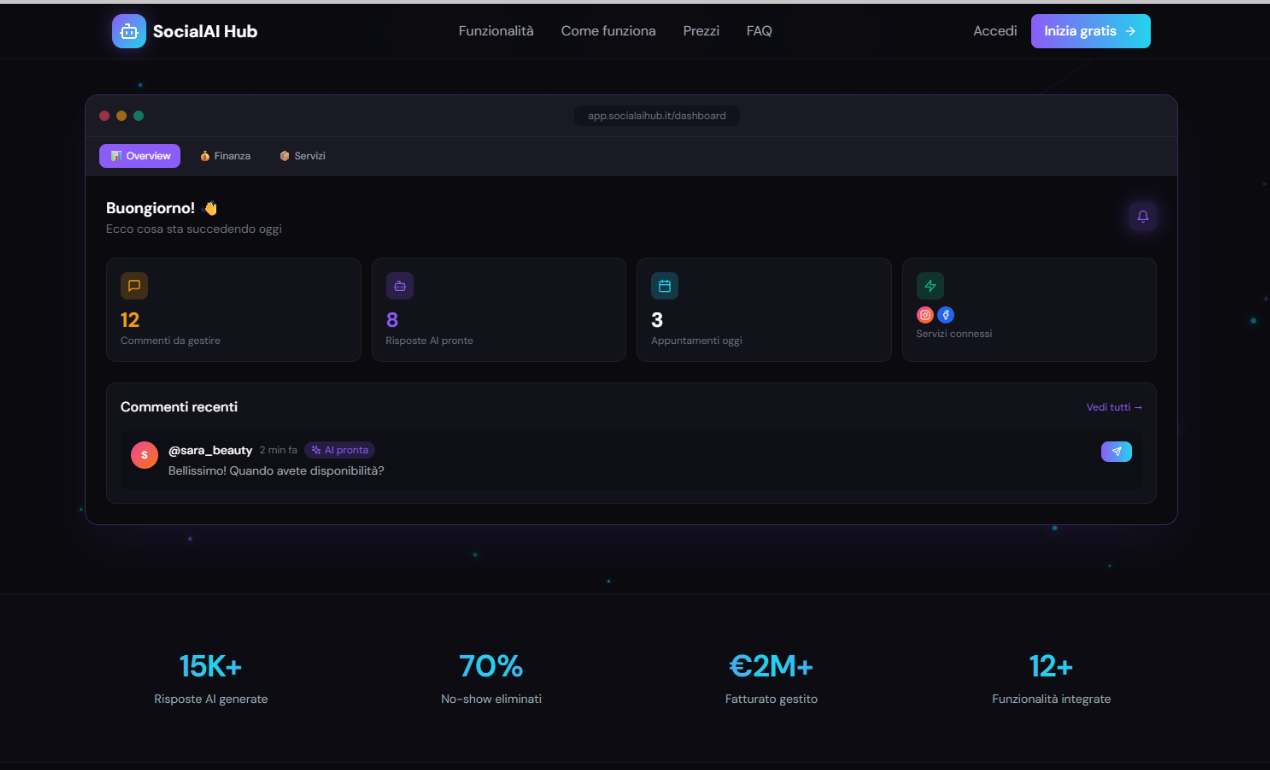Click the speech bubble icon on Commenti da gestire
1270x770 pixels.
pos(134,285)
